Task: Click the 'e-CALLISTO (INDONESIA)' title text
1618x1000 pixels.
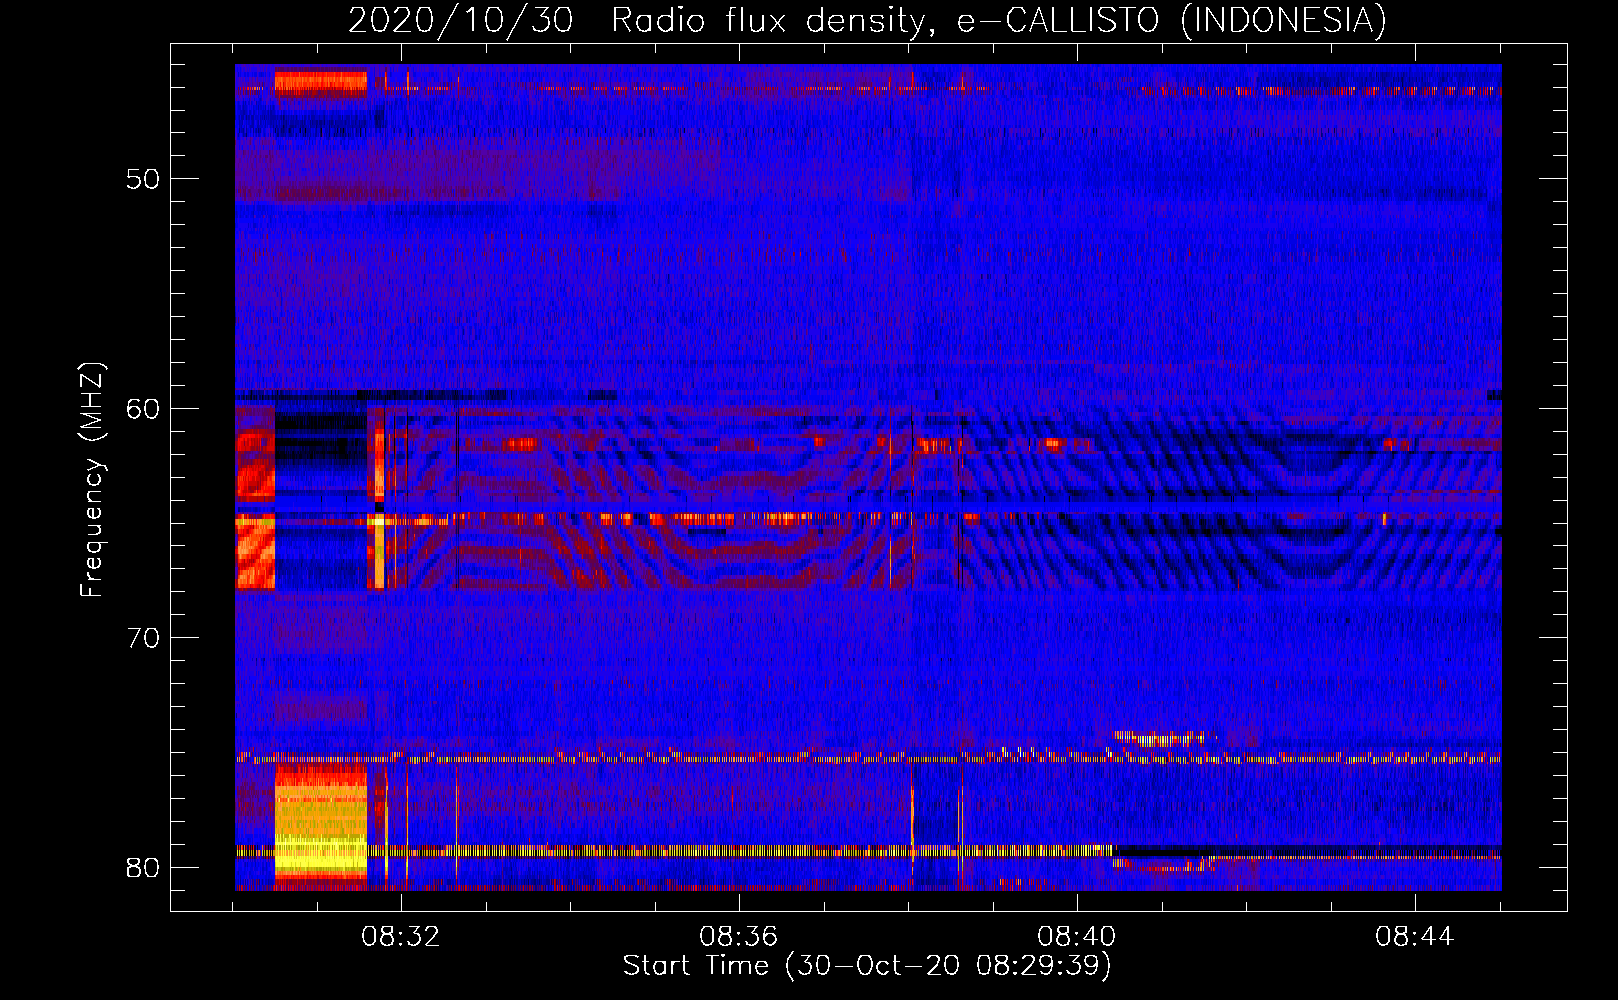Action: point(1172,20)
